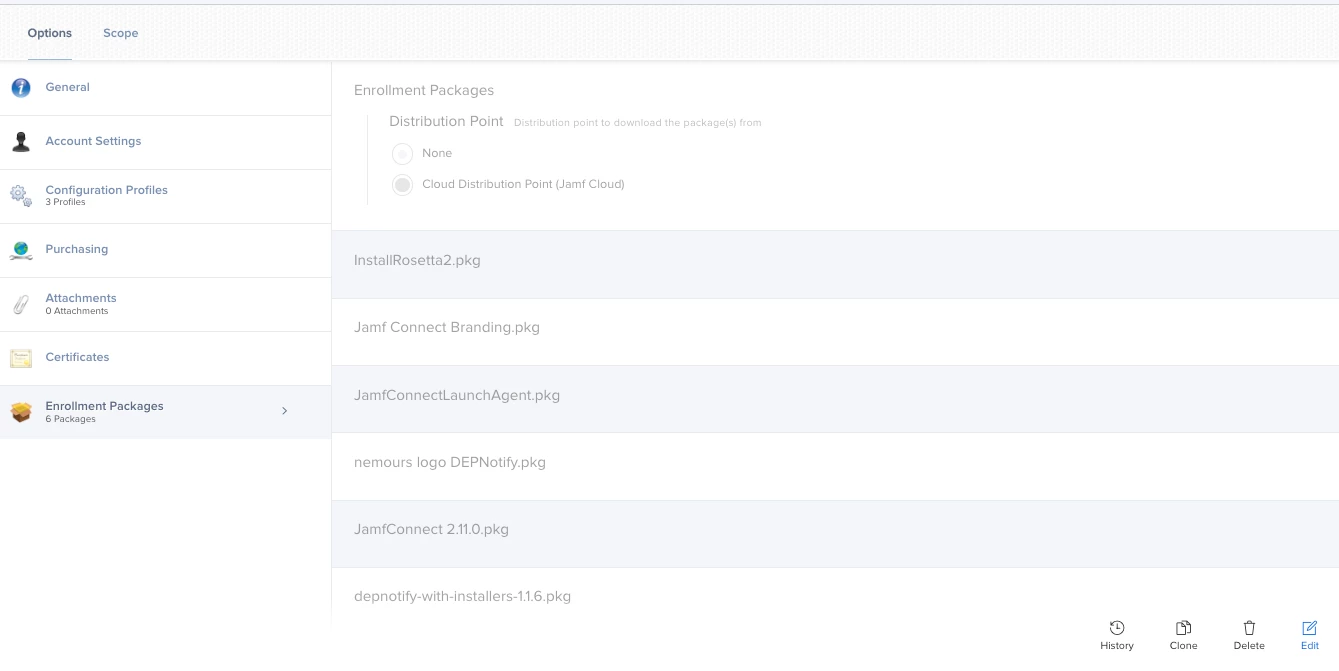Click the History button label

1117,646
